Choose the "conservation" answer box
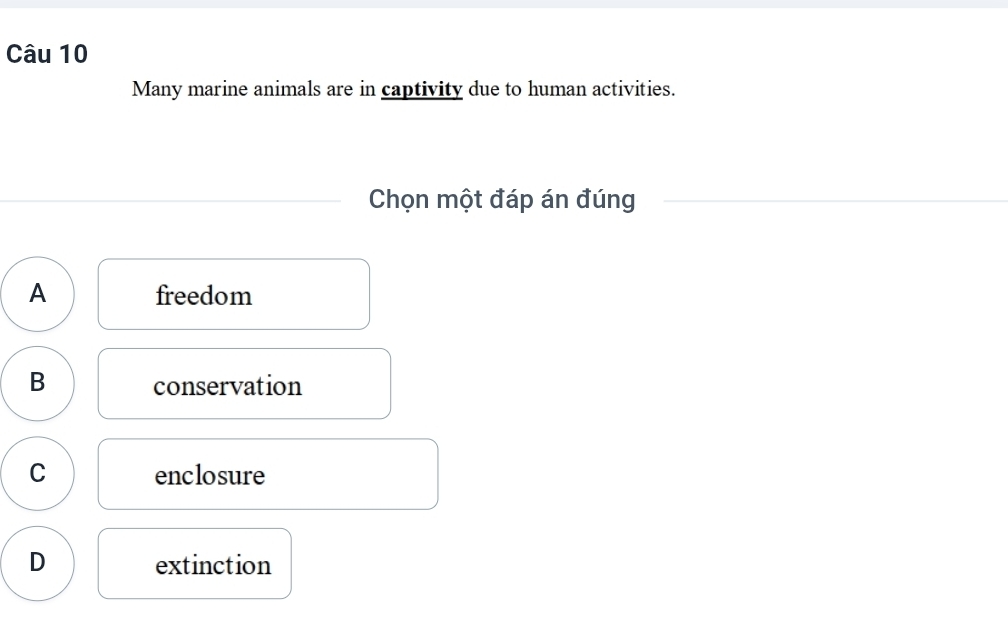Screen dimensions: 1008x621 (244, 384)
